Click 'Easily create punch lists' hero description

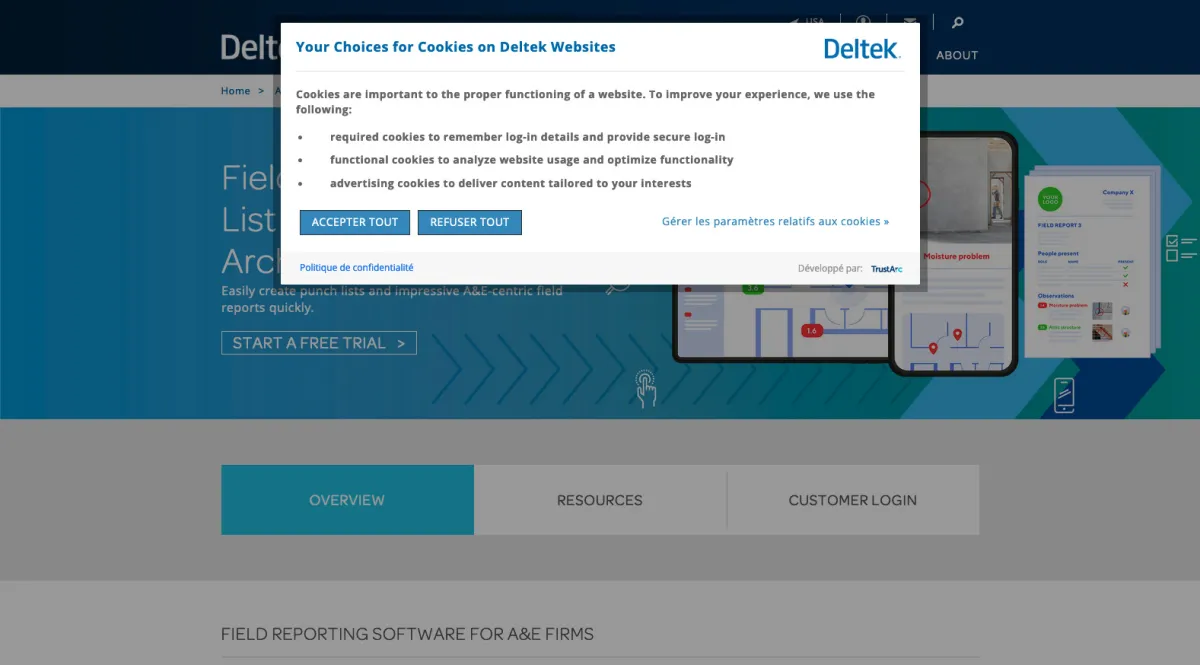pyautogui.click(x=392, y=299)
